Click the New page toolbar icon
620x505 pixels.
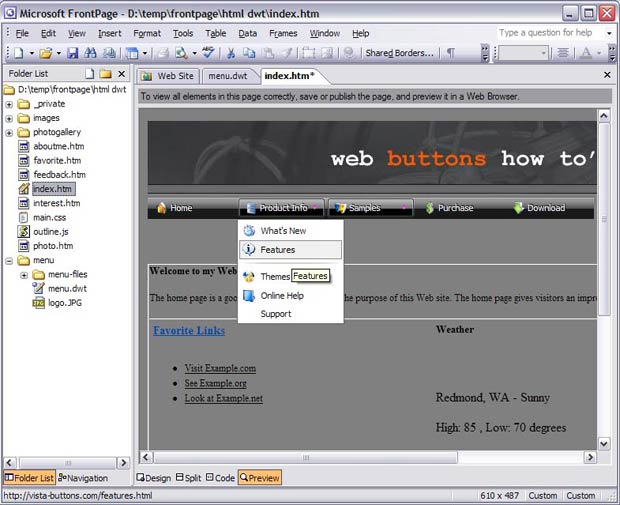click(19, 53)
